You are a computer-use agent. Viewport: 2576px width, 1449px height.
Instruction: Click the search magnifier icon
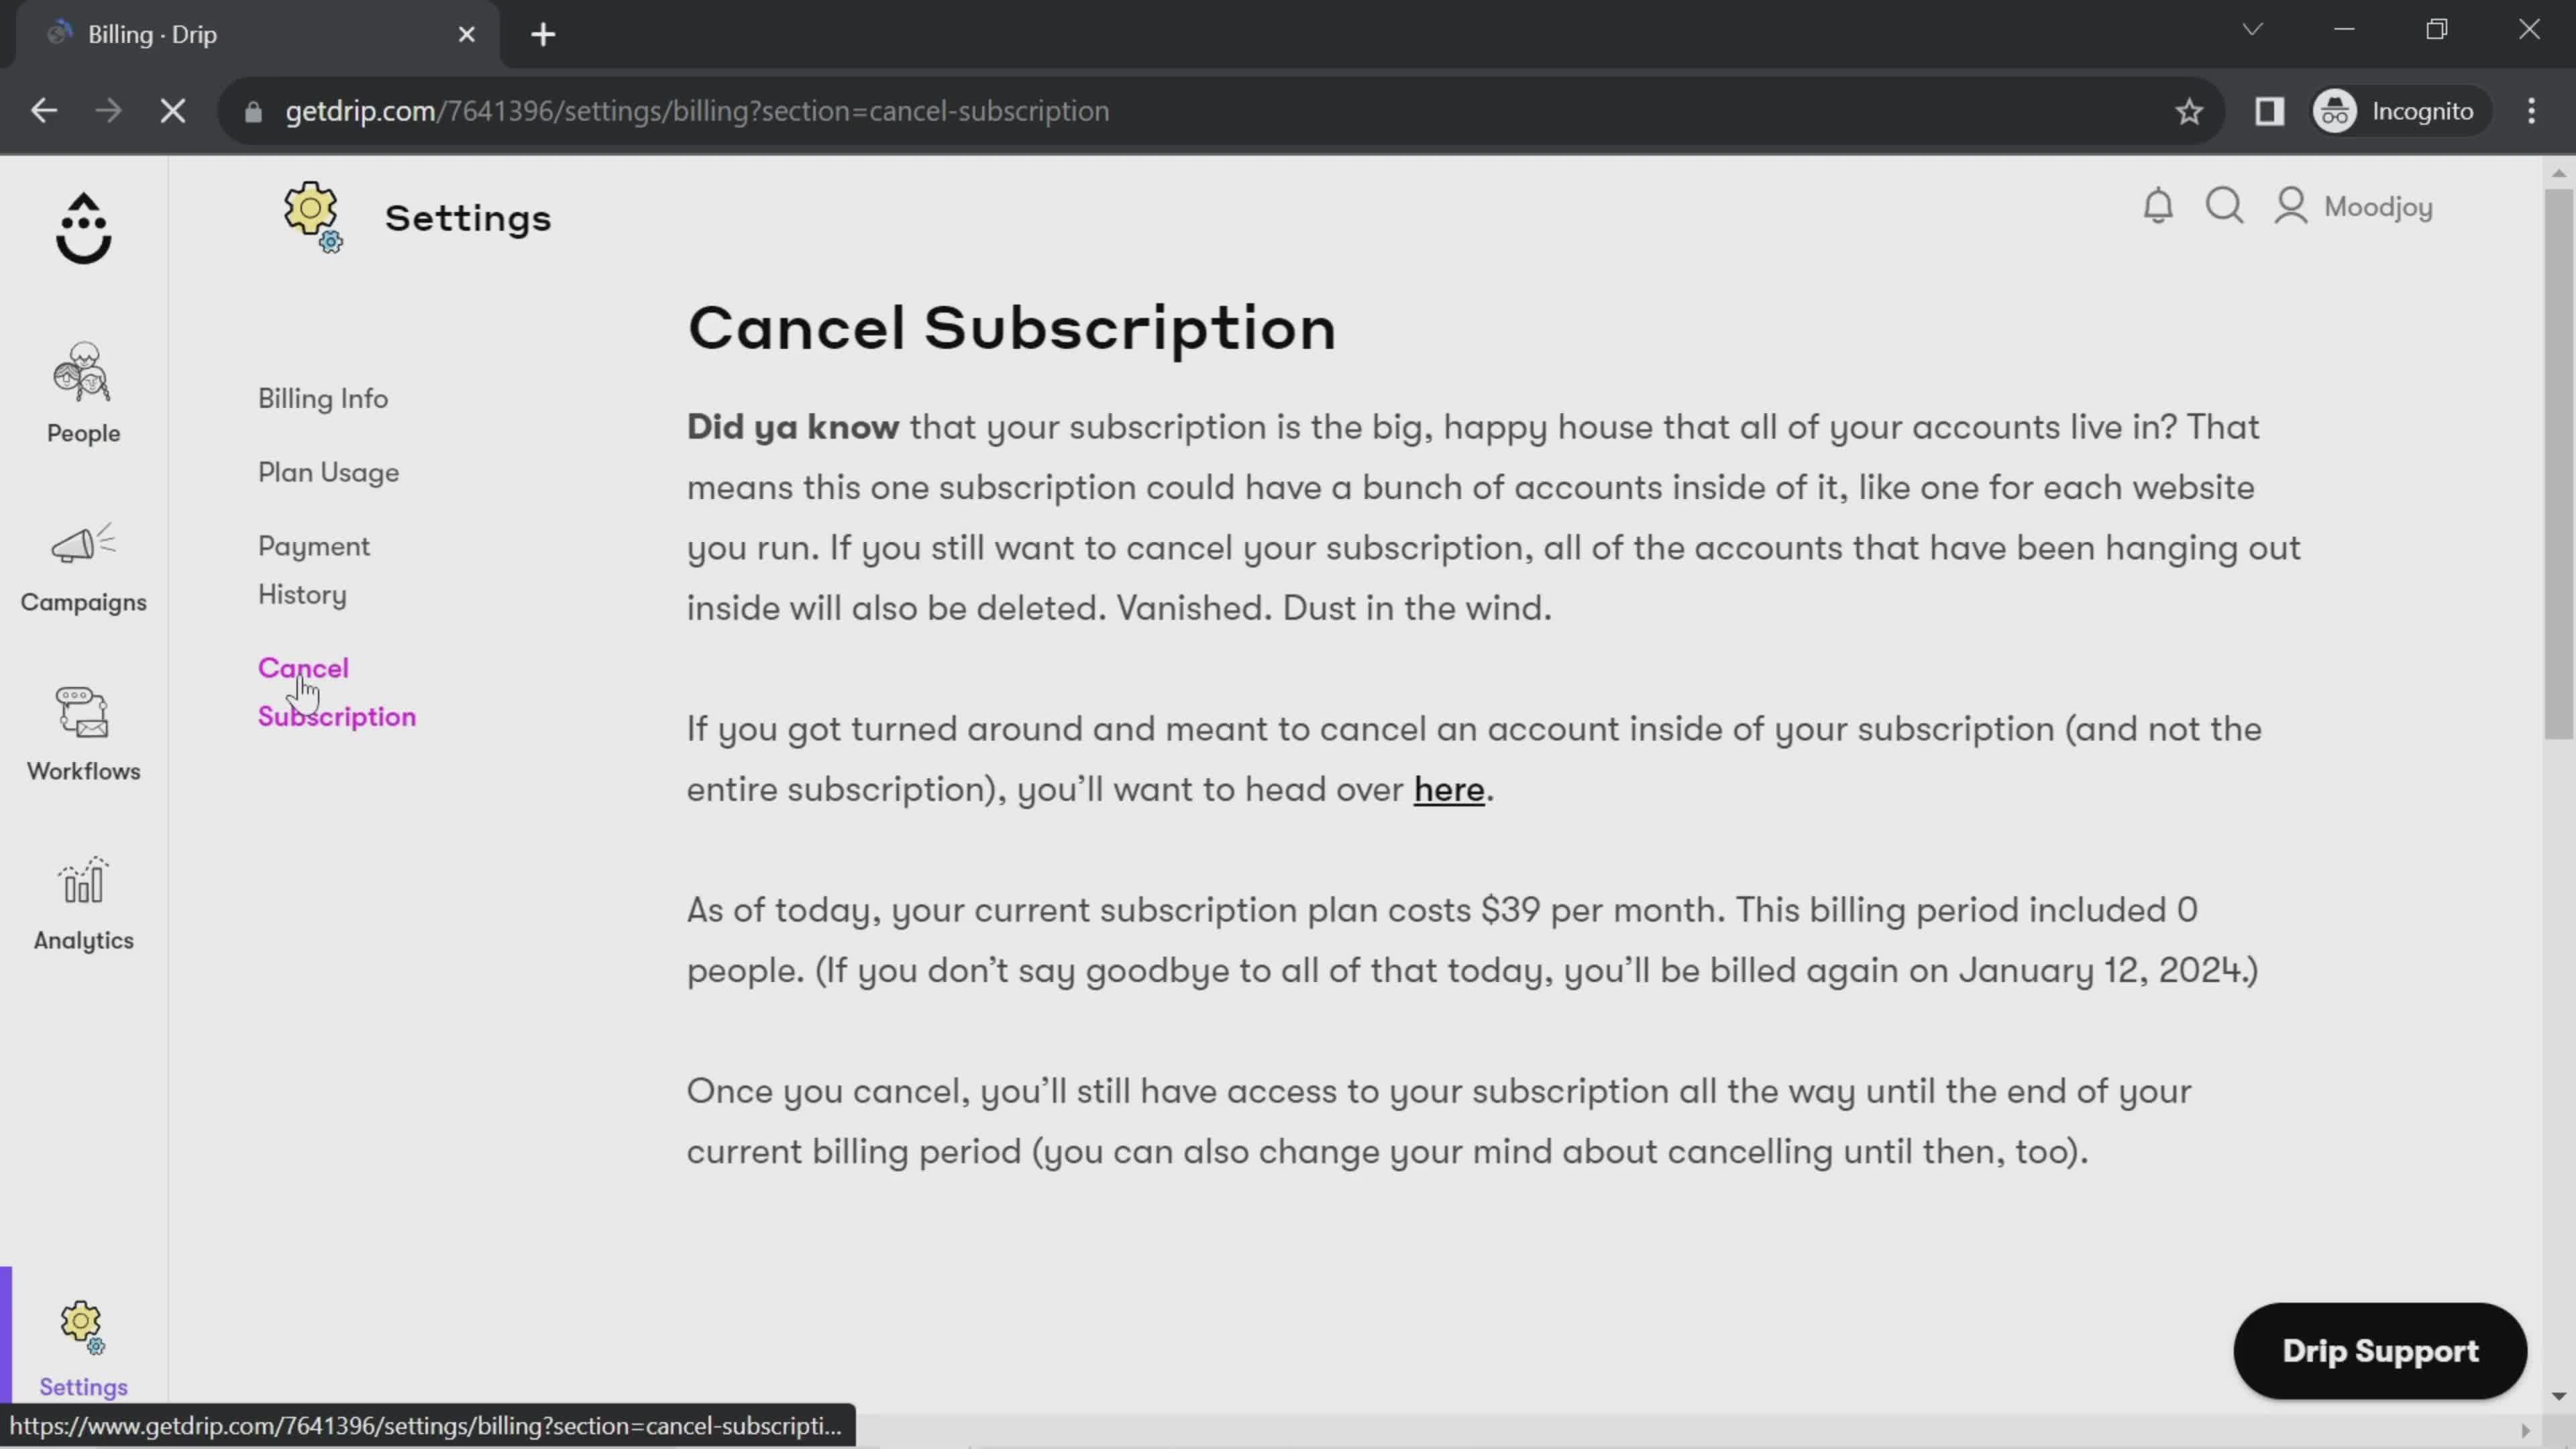click(x=2226, y=207)
